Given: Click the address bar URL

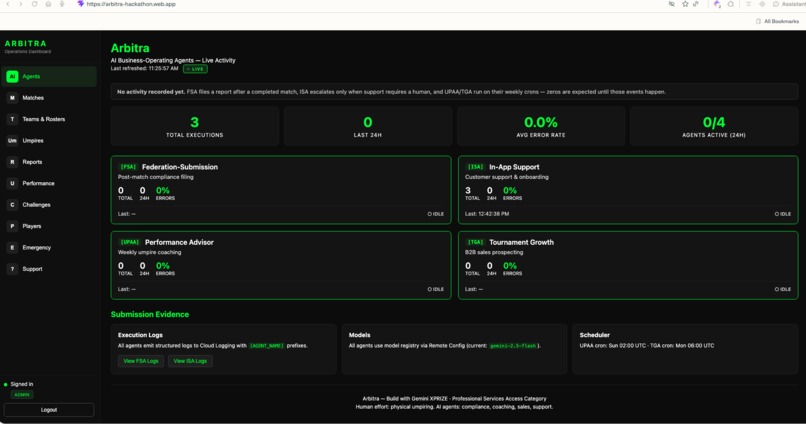Looking at the screenshot, I should [x=131, y=4].
